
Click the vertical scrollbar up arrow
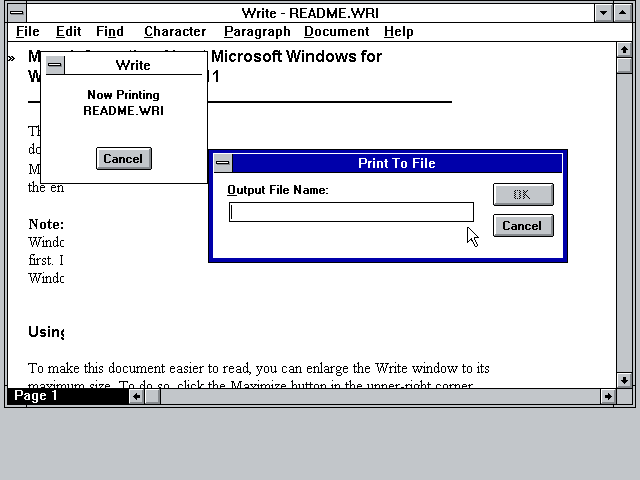coord(624,50)
